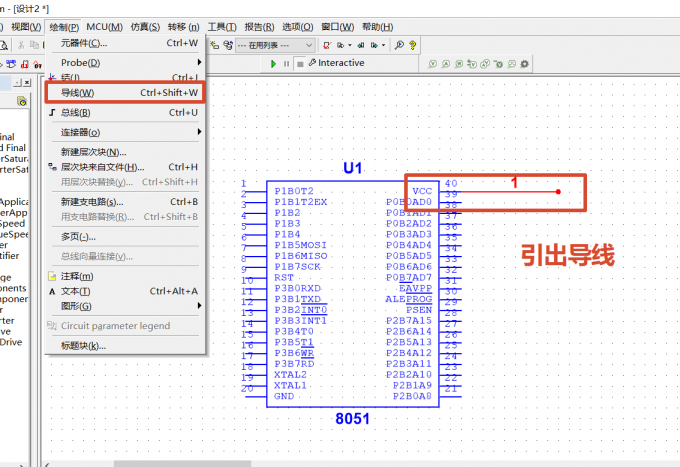Select 总线 (Bus) menu entry
Image resolution: width=680 pixels, height=467 pixels.
point(125,113)
